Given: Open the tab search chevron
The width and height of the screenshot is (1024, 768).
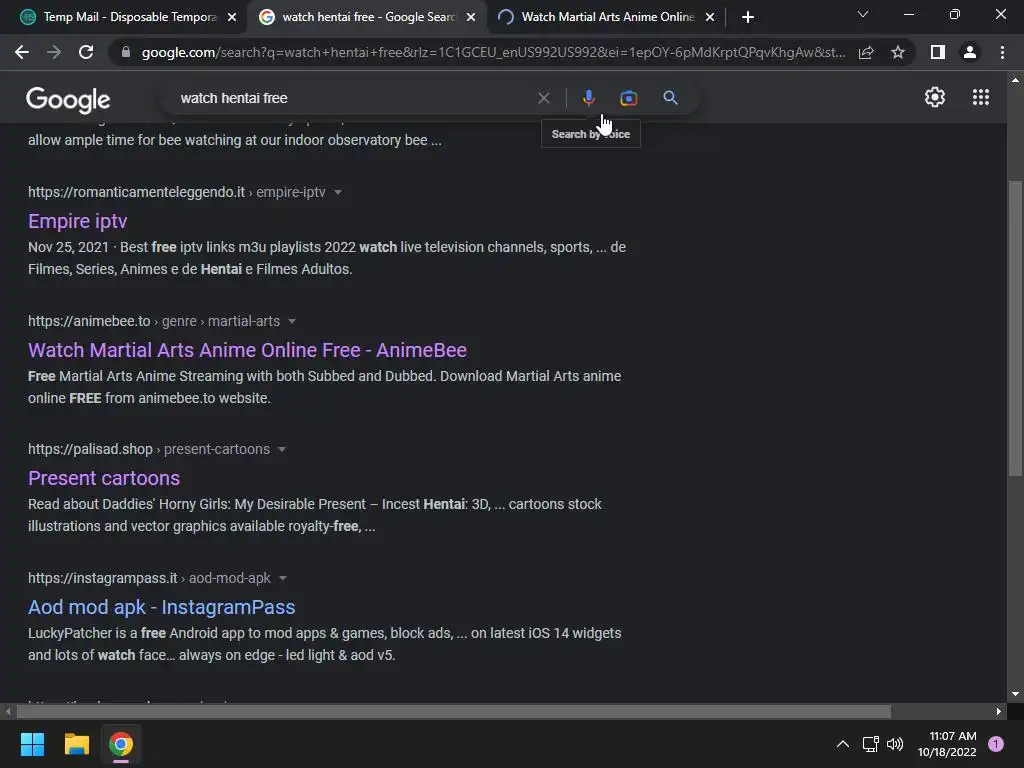Looking at the screenshot, I should [863, 14].
